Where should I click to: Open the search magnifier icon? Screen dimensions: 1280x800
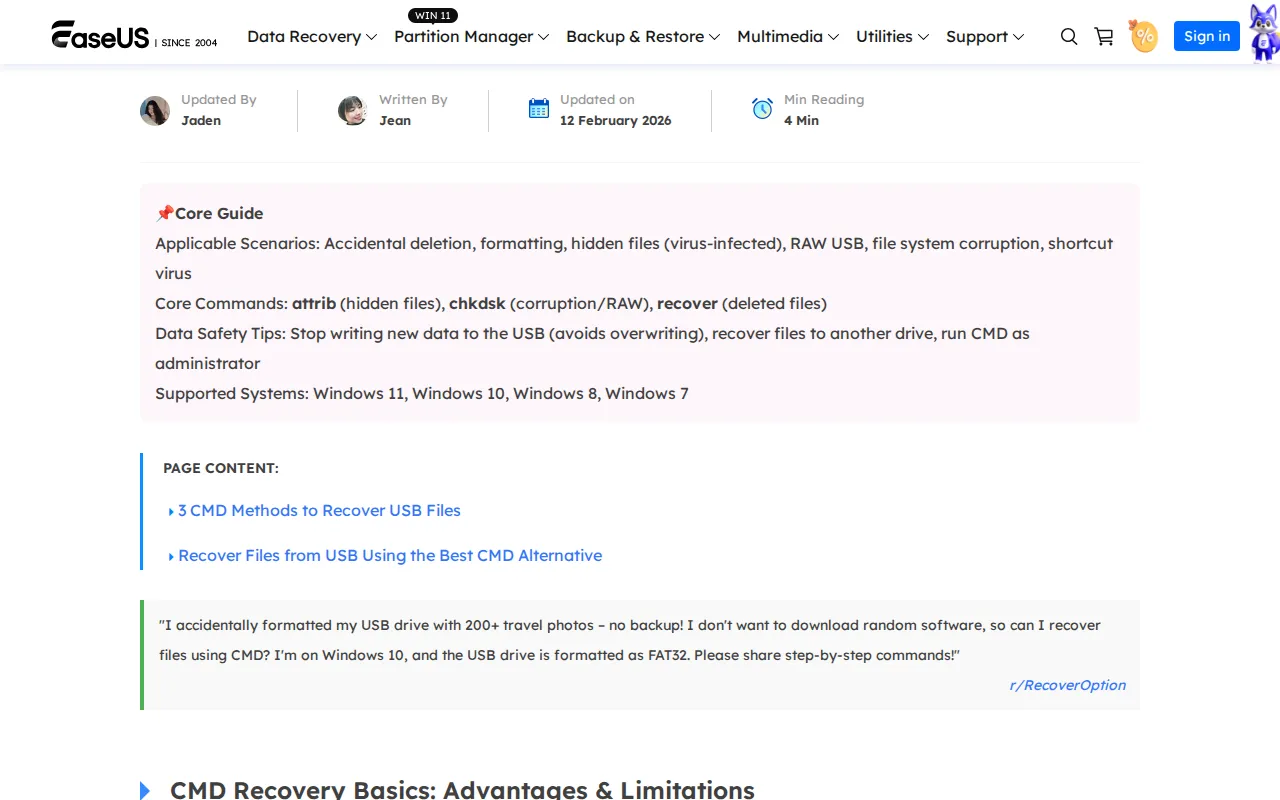coord(1068,37)
